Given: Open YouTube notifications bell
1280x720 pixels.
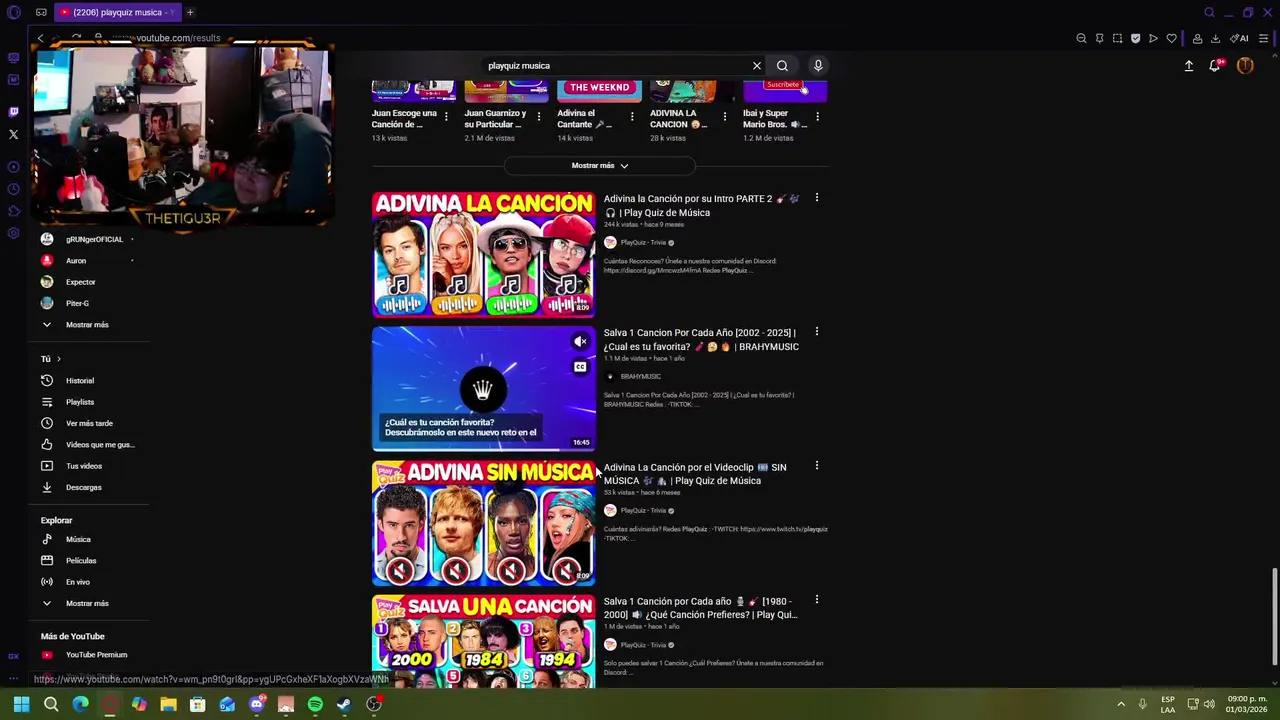Looking at the screenshot, I should click(1215, 66).
